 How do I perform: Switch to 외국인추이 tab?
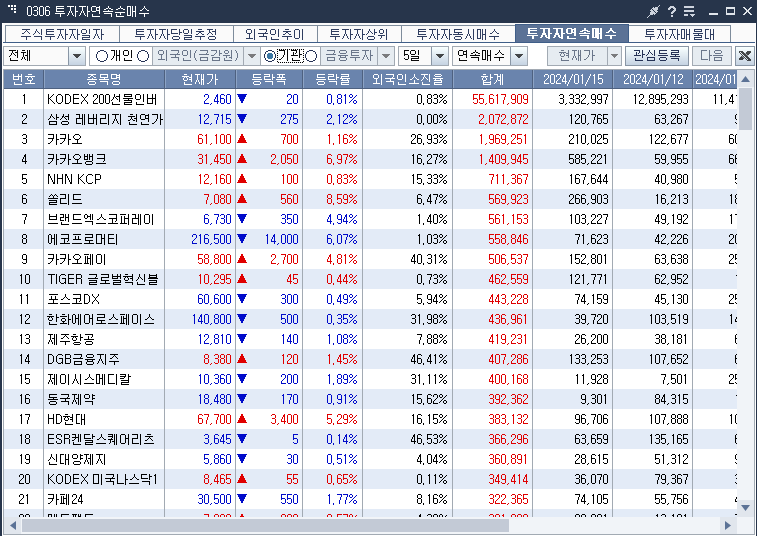click(x=275, y=34)
